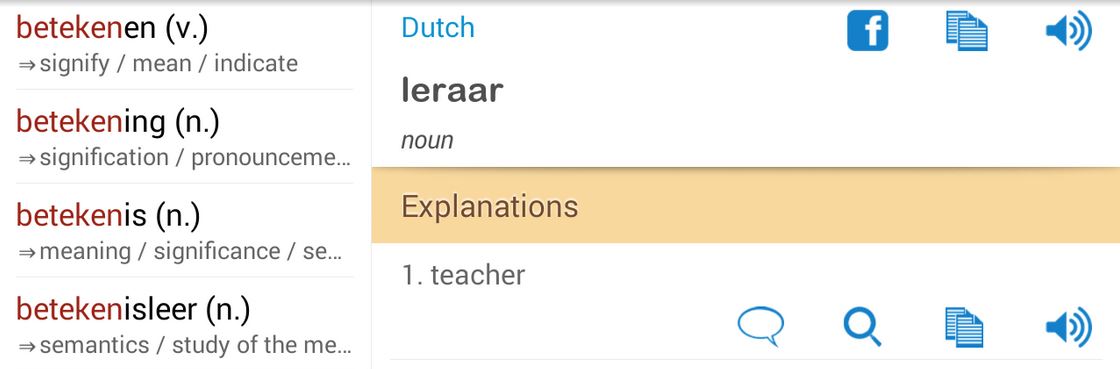Select betekening (n.) from the word list

coord(184,136)
